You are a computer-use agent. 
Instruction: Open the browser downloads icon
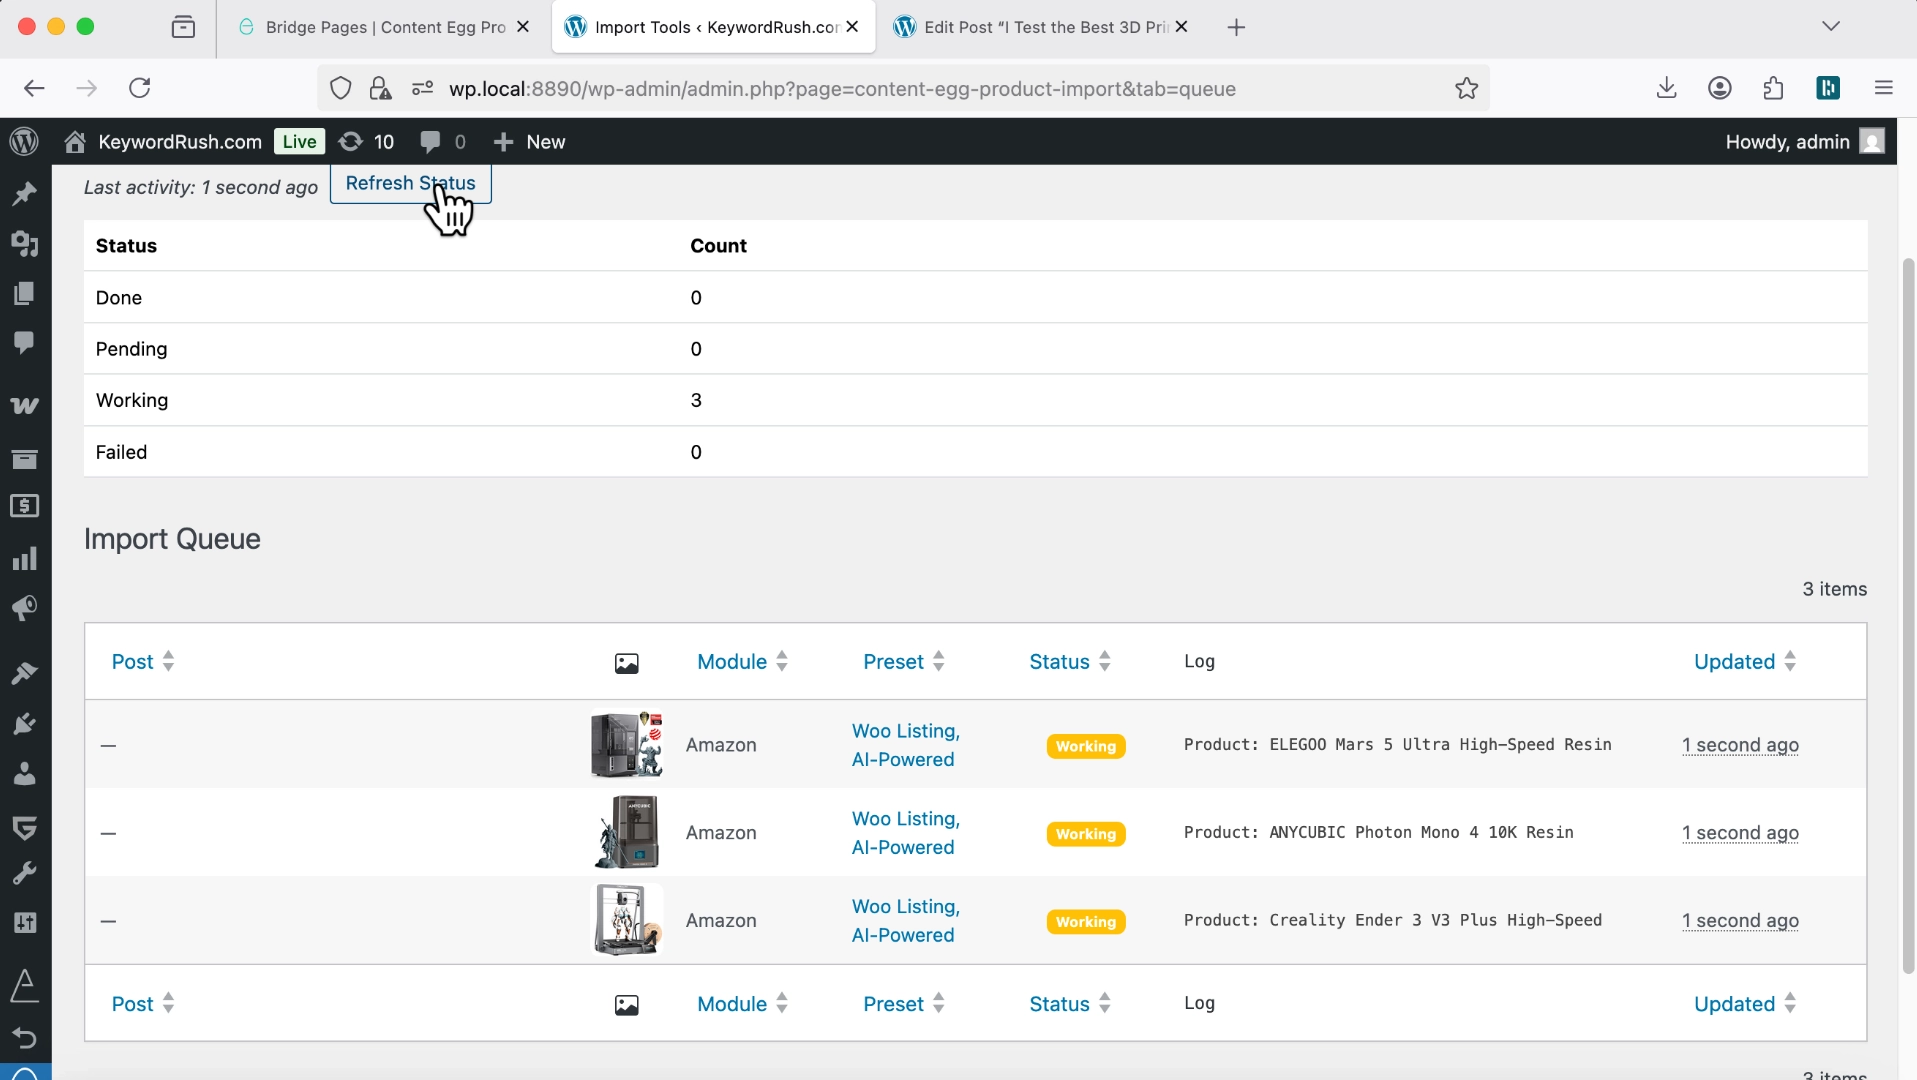click(1666, 89)
